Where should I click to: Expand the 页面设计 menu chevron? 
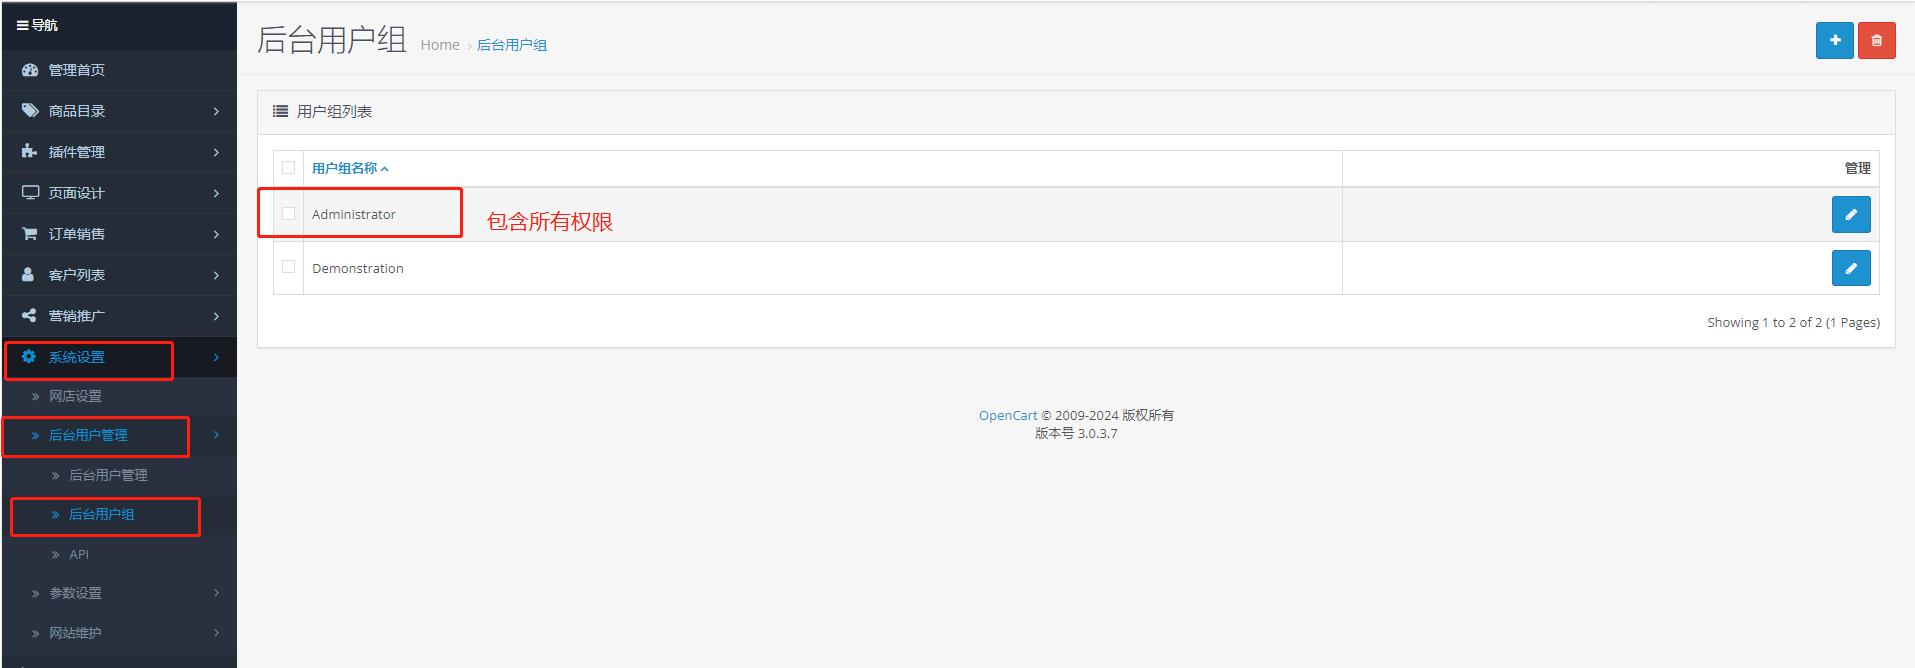(x=216, y=193)
